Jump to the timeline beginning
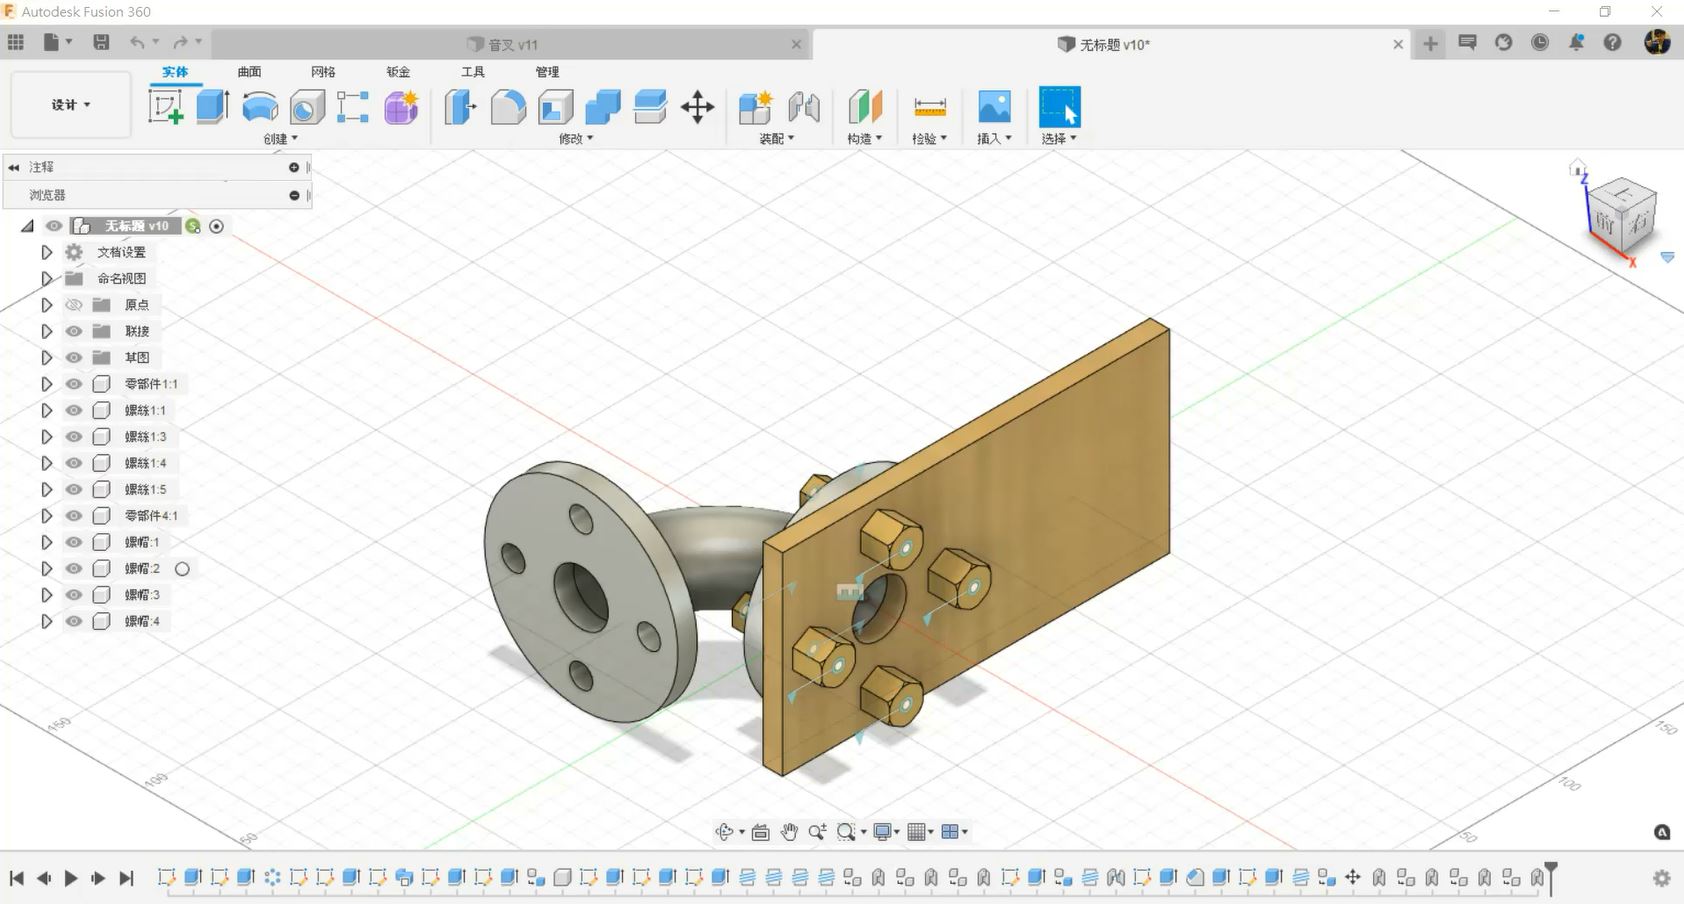This screenshot has width=1684, height=904. 17,878
